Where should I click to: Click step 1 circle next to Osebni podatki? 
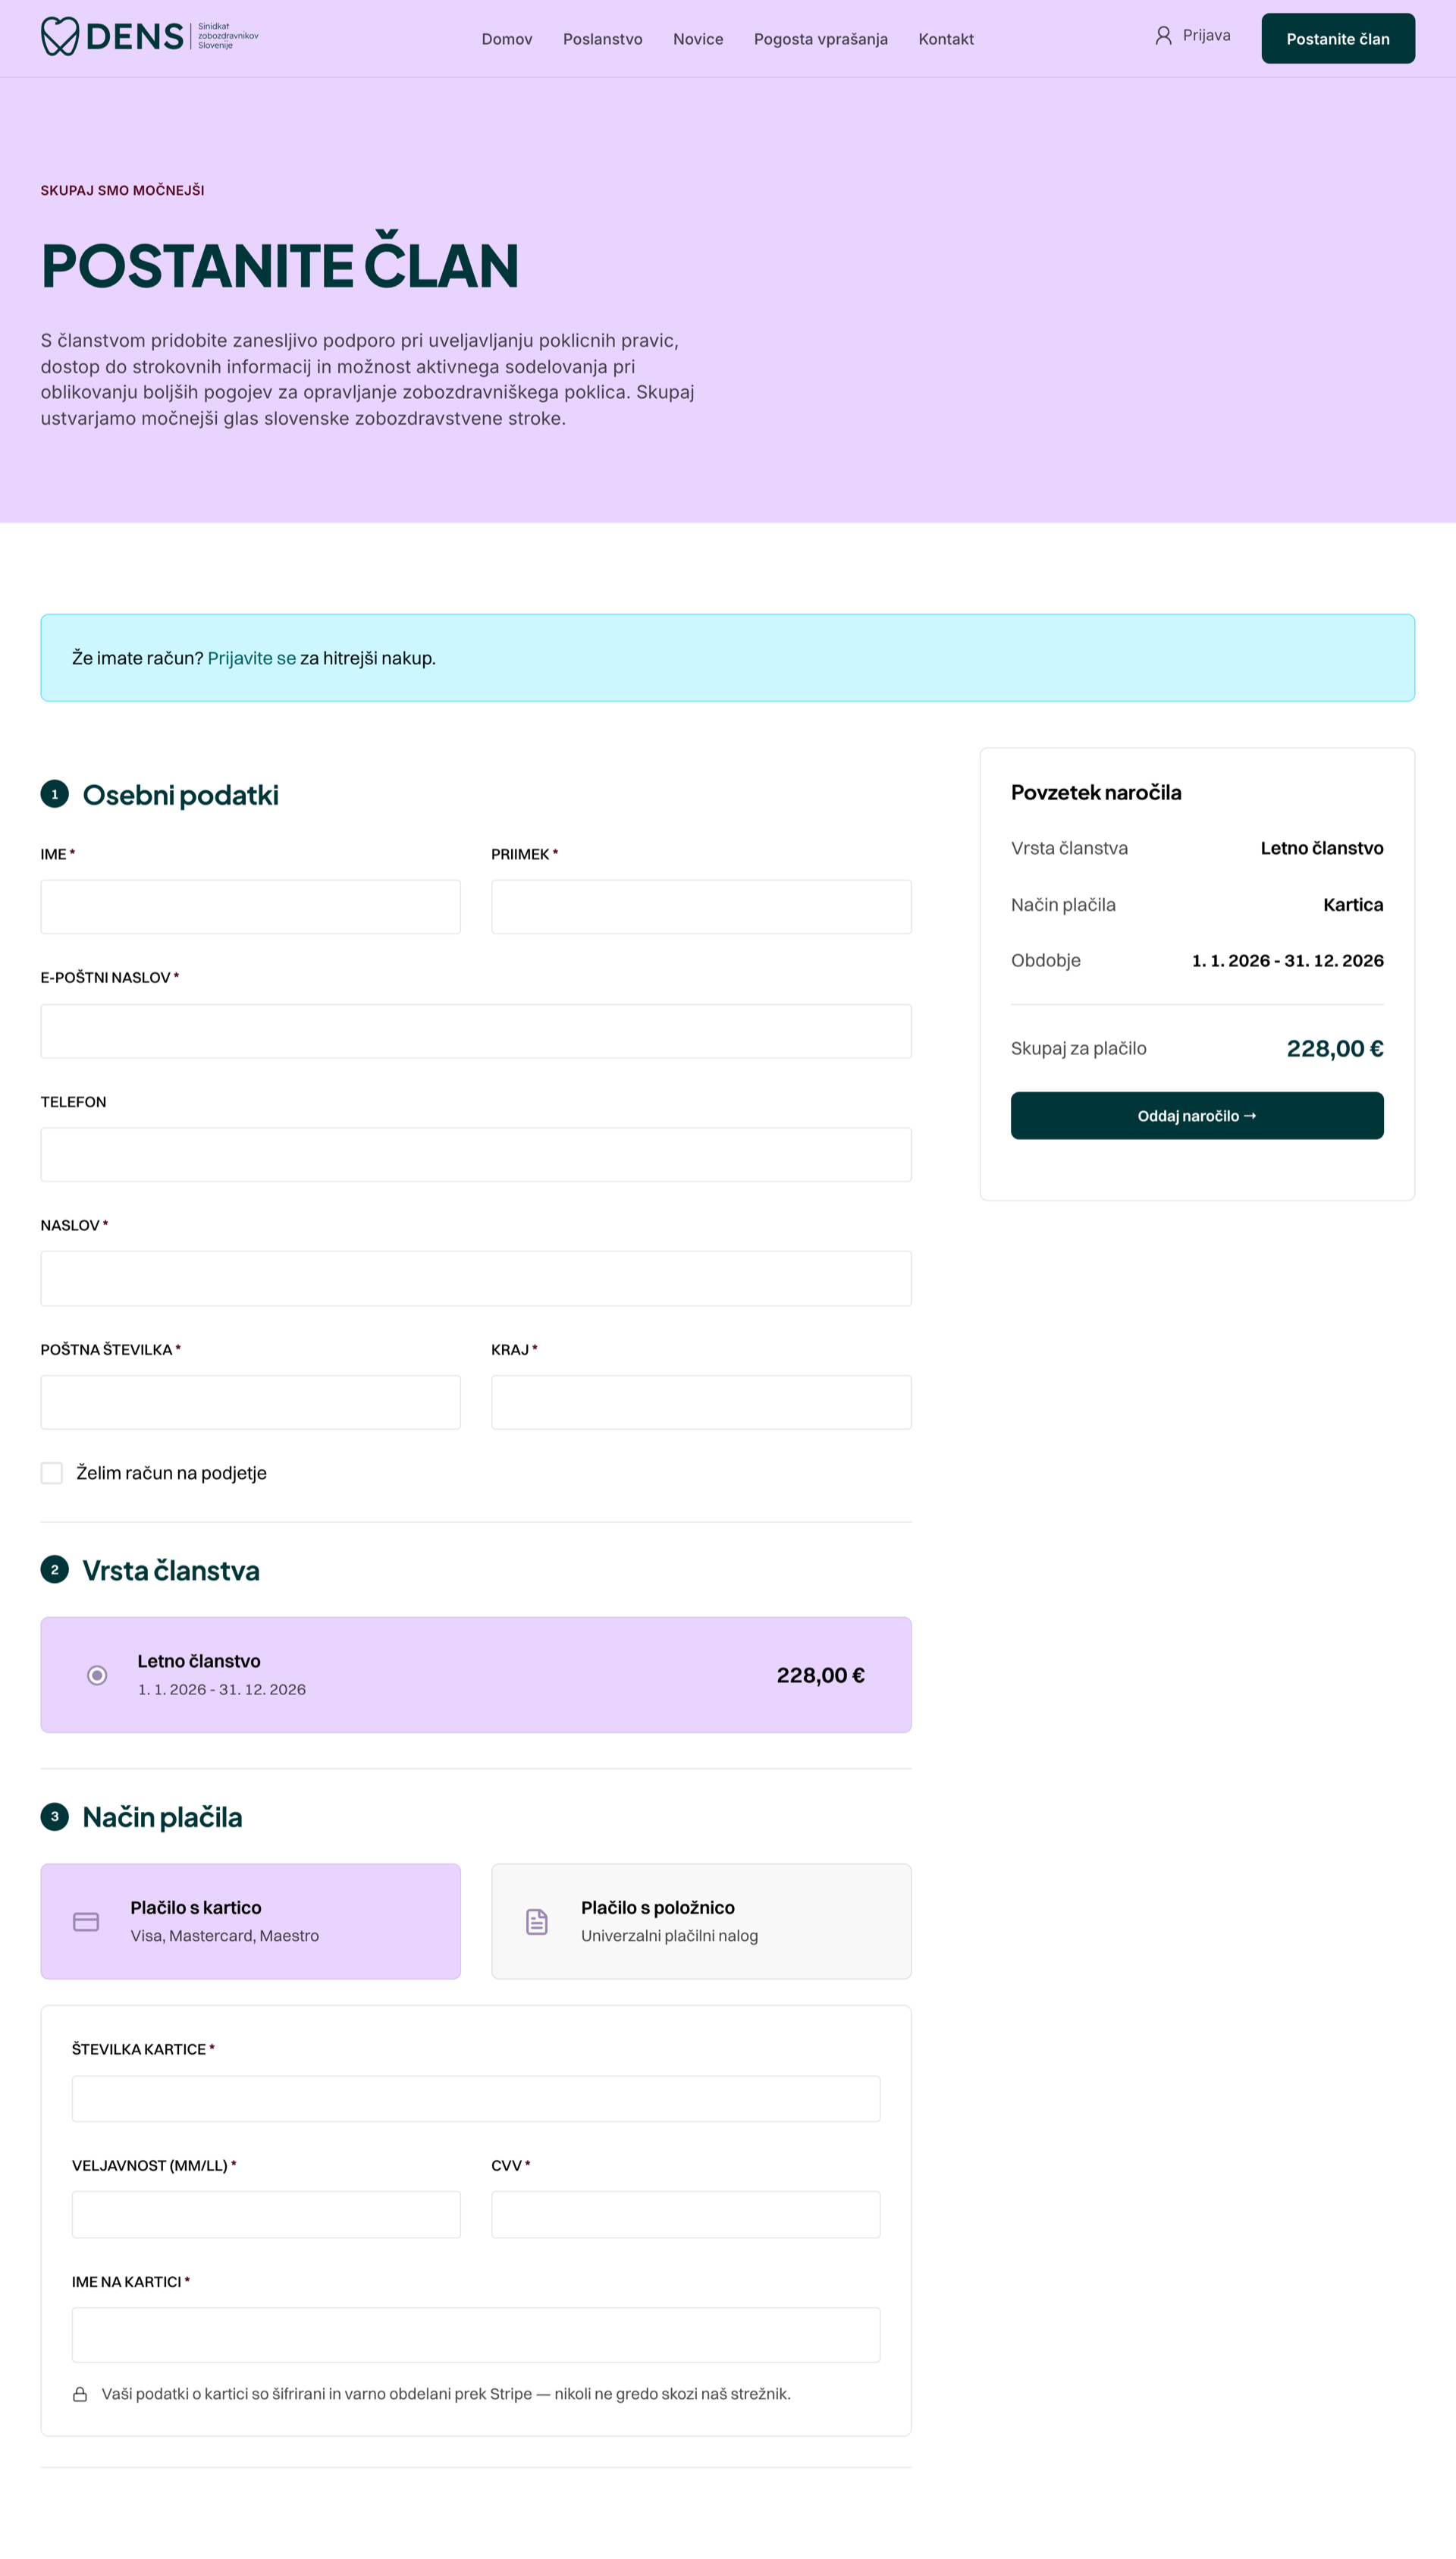coord(54,794)
